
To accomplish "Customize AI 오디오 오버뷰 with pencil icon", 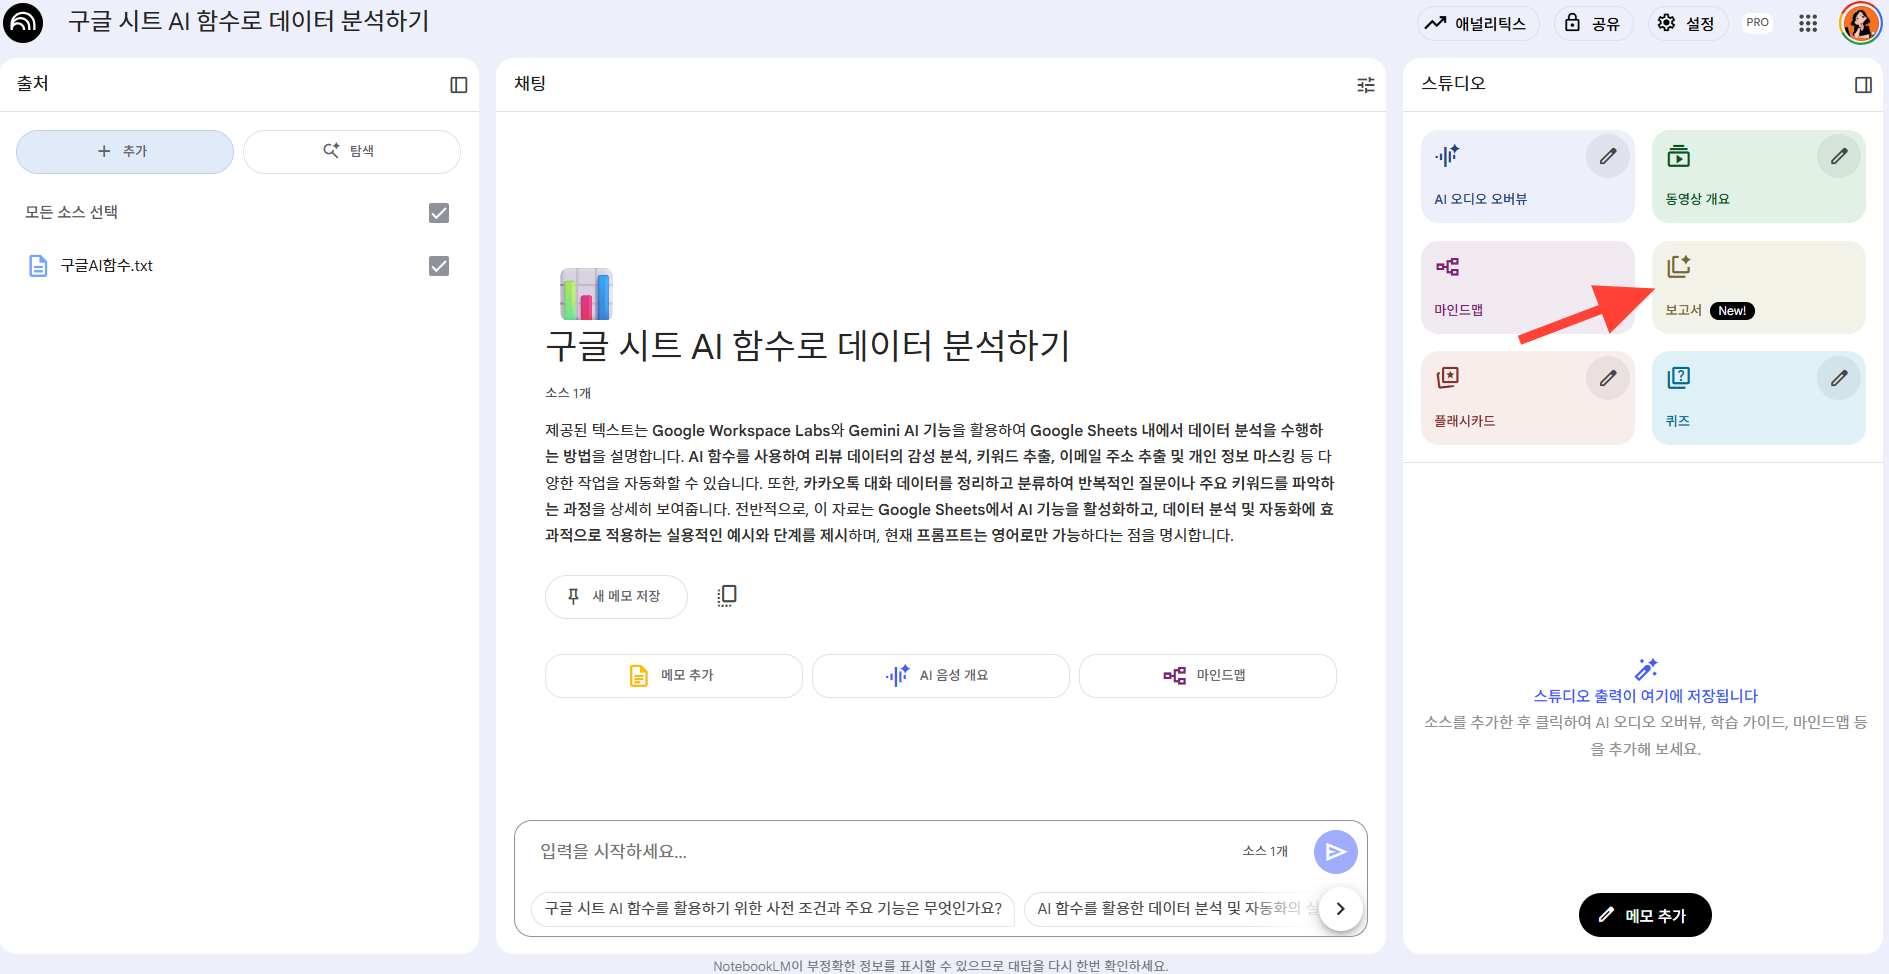I will 1608,156.
